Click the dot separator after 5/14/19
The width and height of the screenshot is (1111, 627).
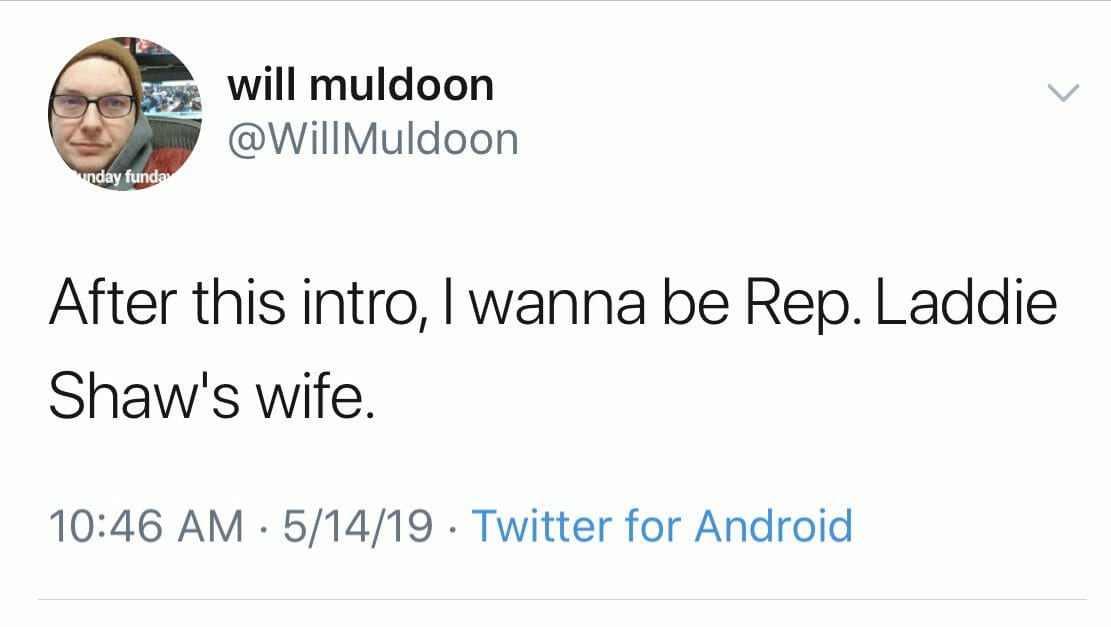[453, 528]
